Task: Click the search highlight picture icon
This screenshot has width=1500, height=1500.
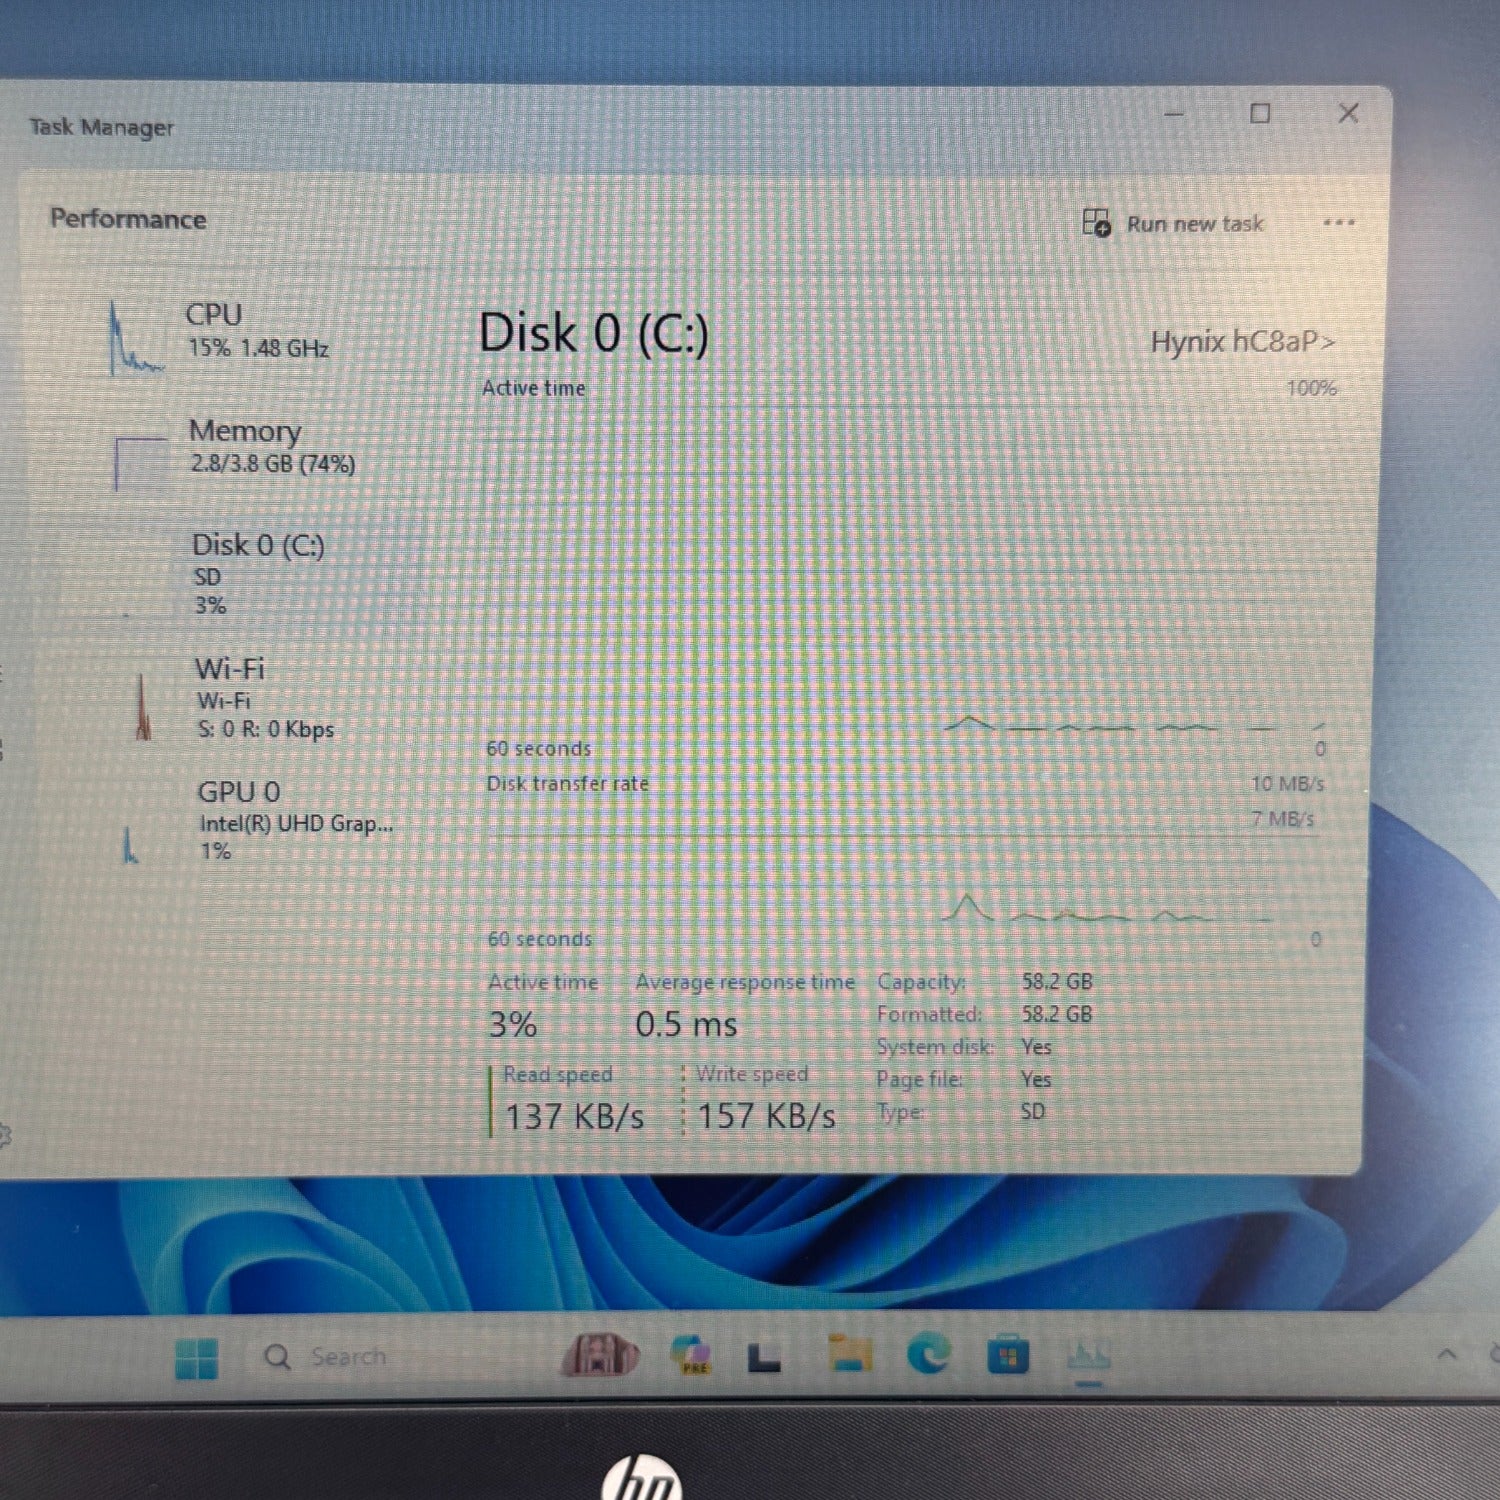Action: (x=599, y=1356)
